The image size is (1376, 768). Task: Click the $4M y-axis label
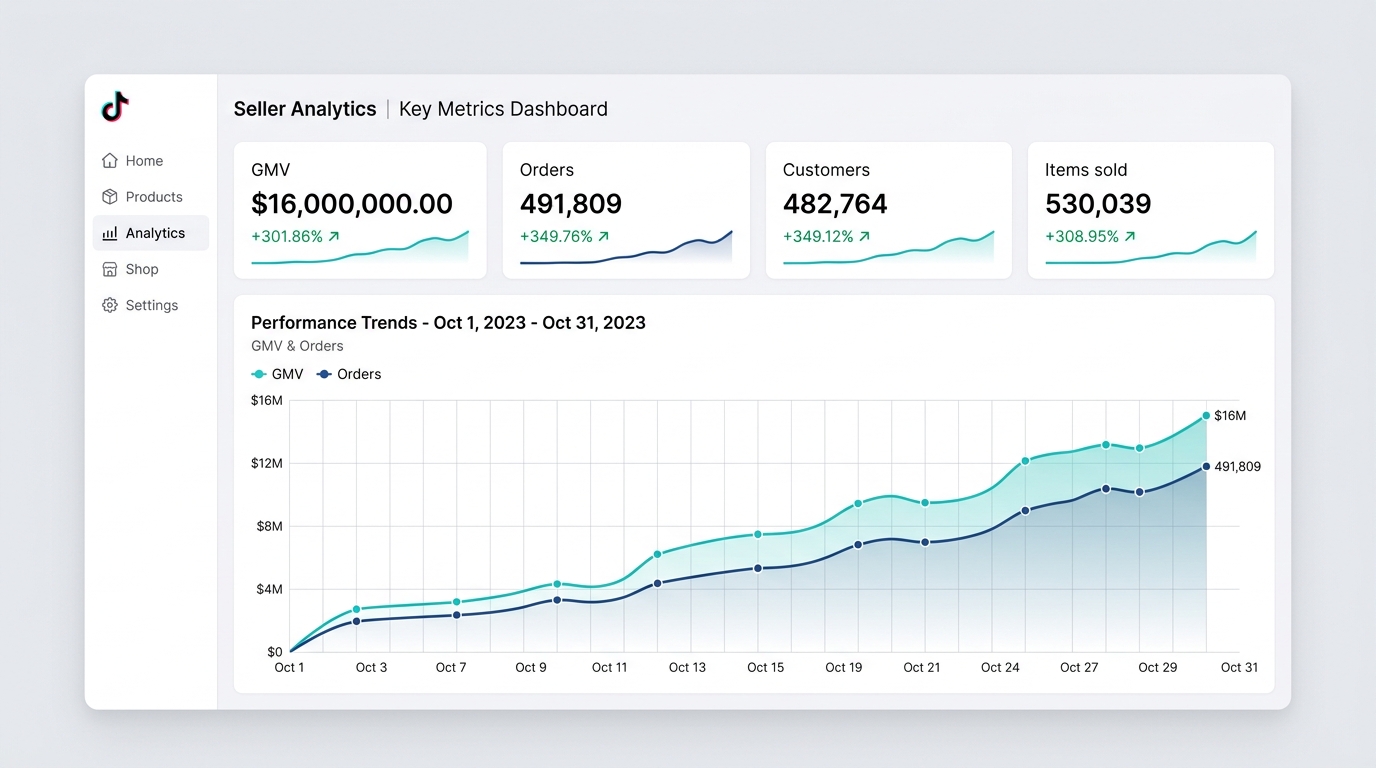[x=270, y=589]
